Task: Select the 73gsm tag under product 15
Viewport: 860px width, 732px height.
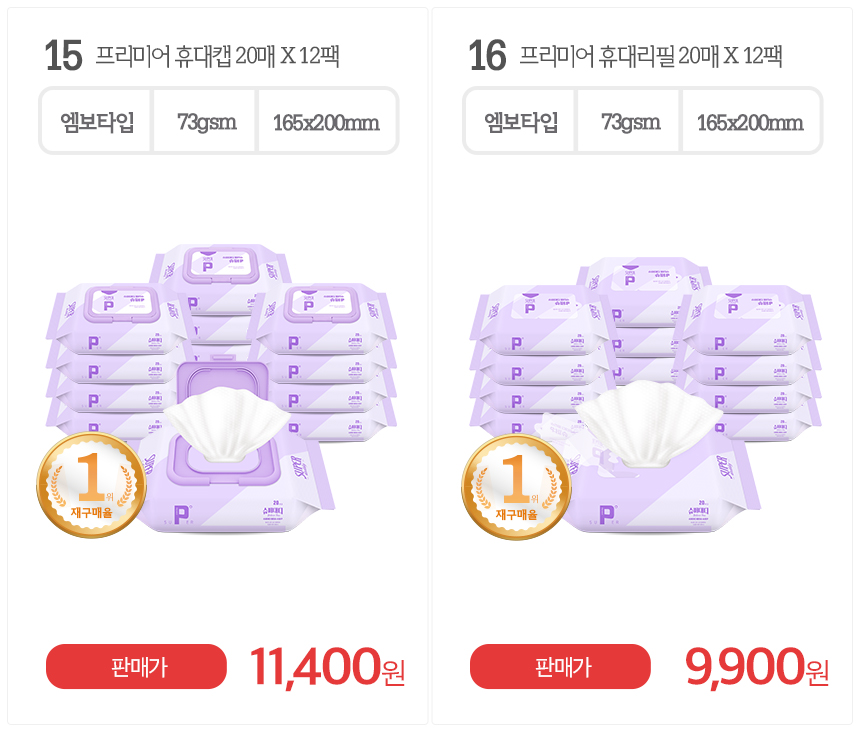Action: point(206,122)
